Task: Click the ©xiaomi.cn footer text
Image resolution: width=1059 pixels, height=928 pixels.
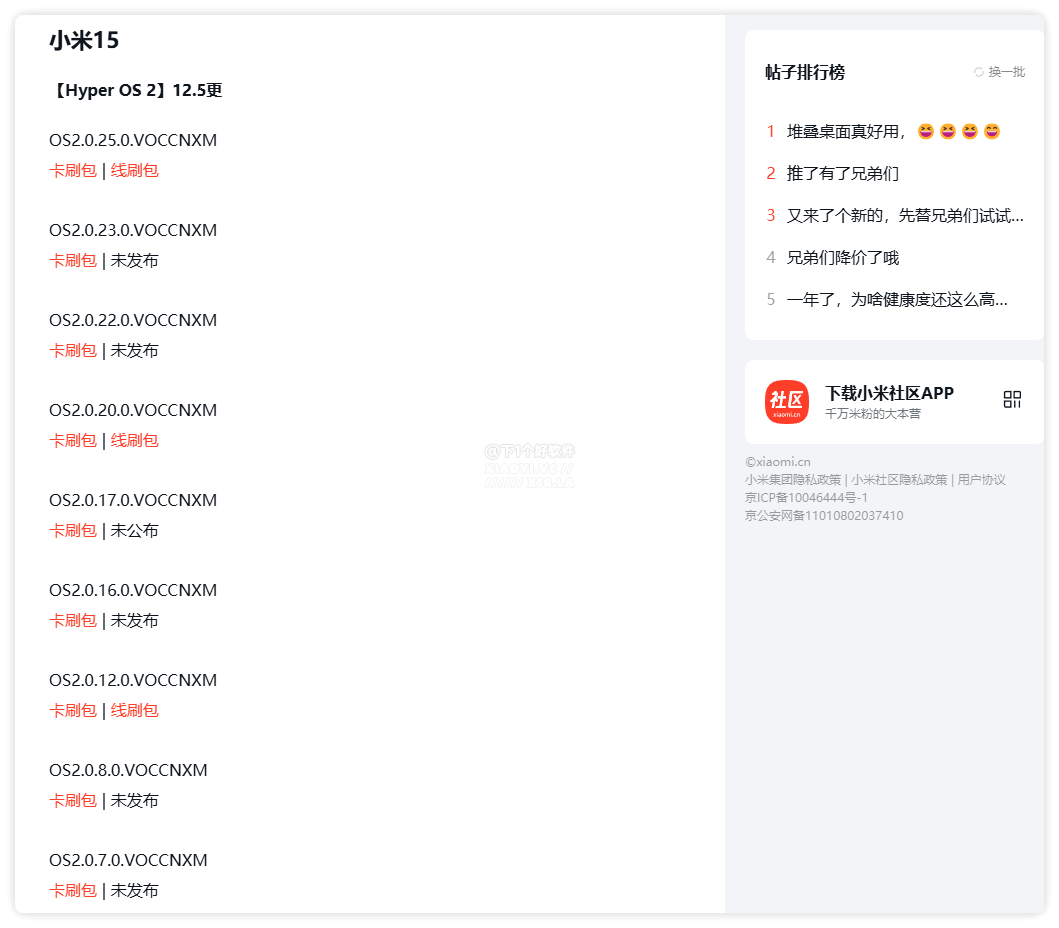Action: tap(777, 462)
